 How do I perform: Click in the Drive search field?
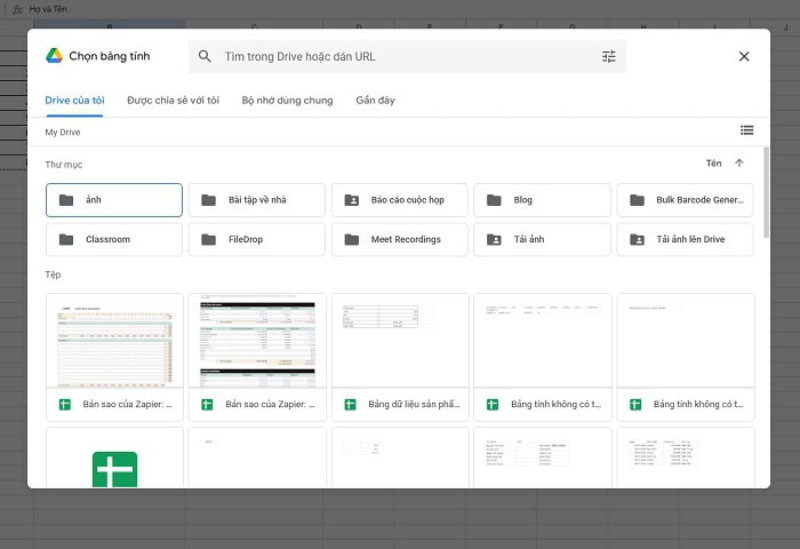click(407, 56)
